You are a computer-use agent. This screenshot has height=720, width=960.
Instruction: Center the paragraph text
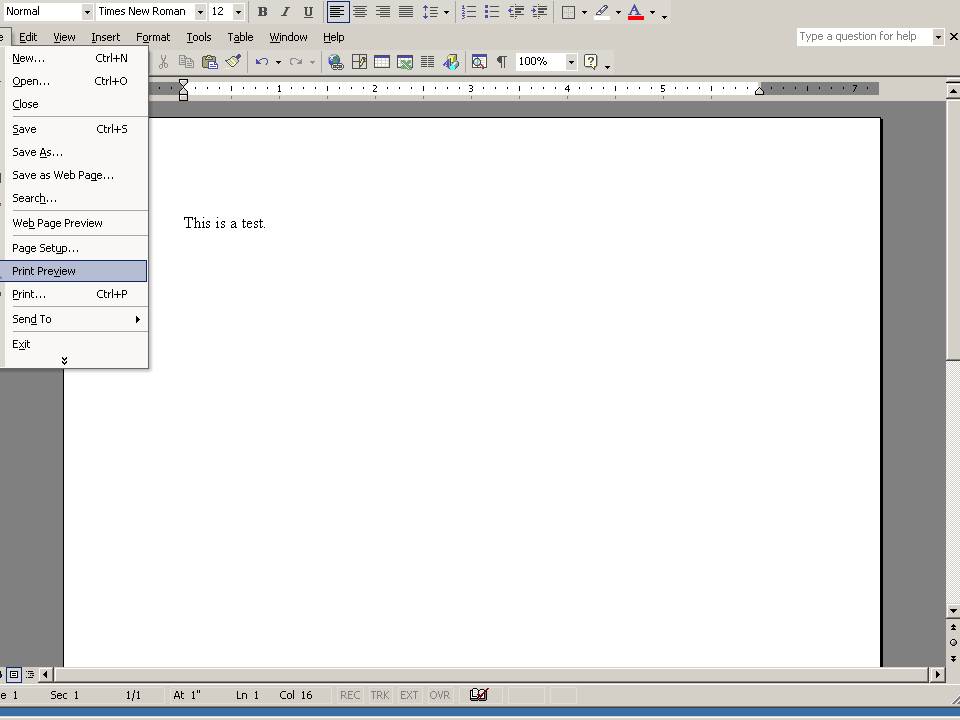click(x=360, y=12)
